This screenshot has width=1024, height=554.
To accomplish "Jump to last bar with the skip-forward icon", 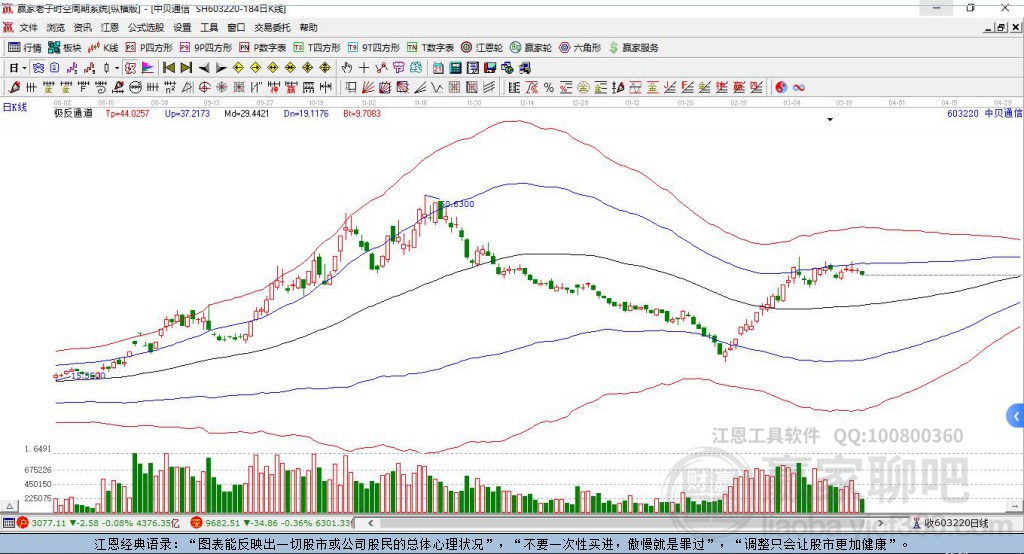I will pyautogui.click(x=186, y=68).
